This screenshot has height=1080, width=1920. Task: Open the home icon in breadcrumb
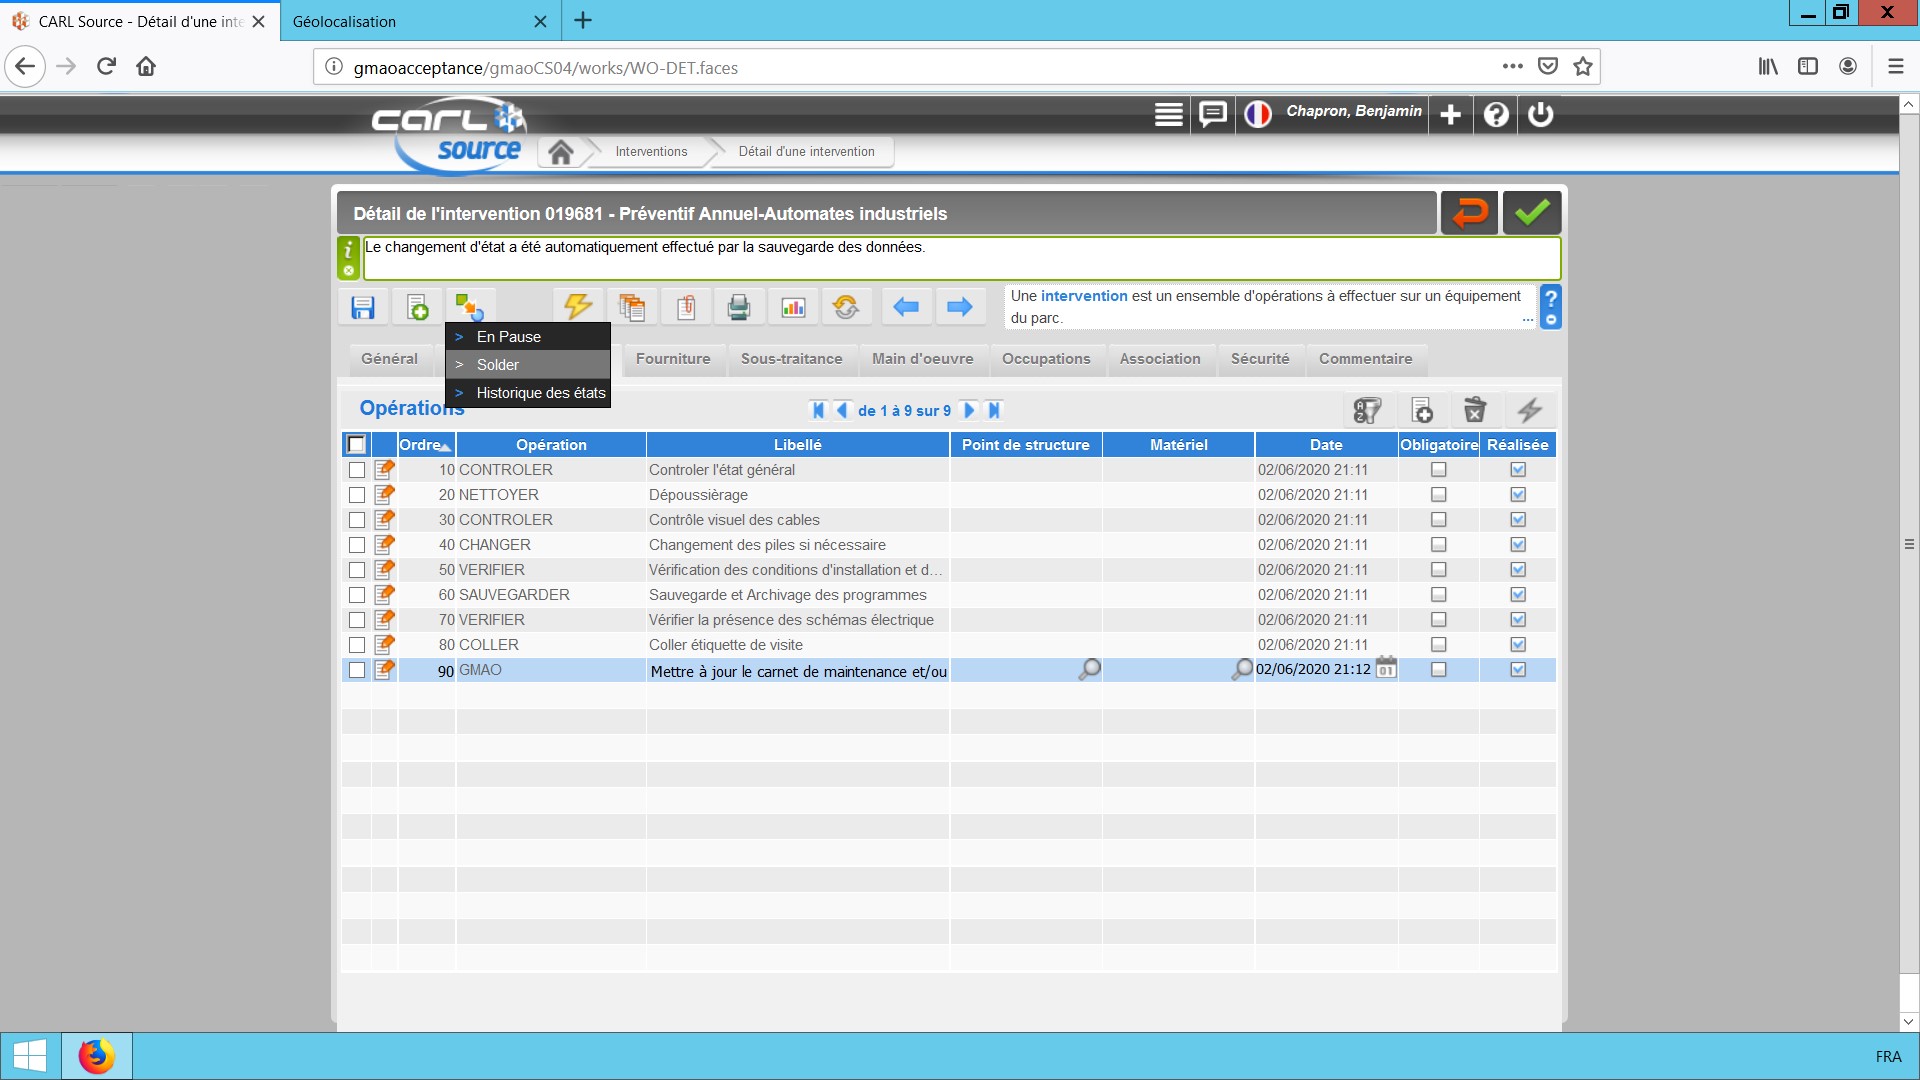click(x=561, y=152)
